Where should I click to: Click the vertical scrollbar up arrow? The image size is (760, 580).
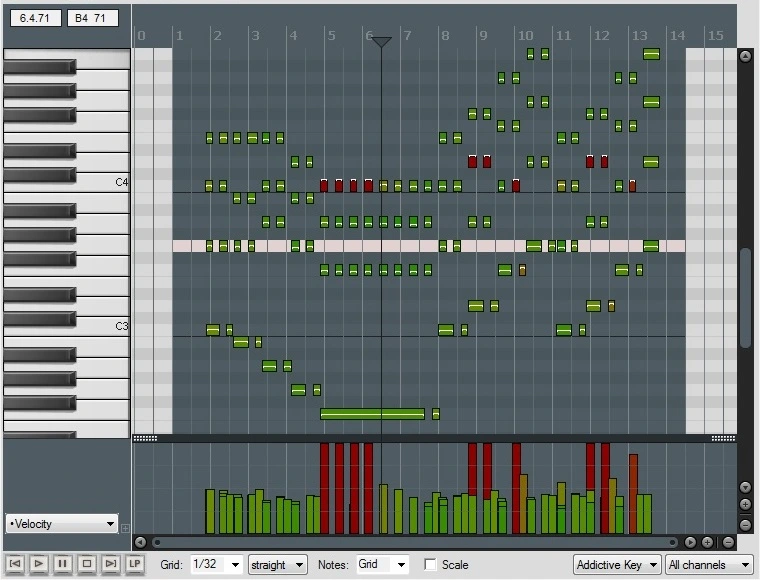click(746, 56)
